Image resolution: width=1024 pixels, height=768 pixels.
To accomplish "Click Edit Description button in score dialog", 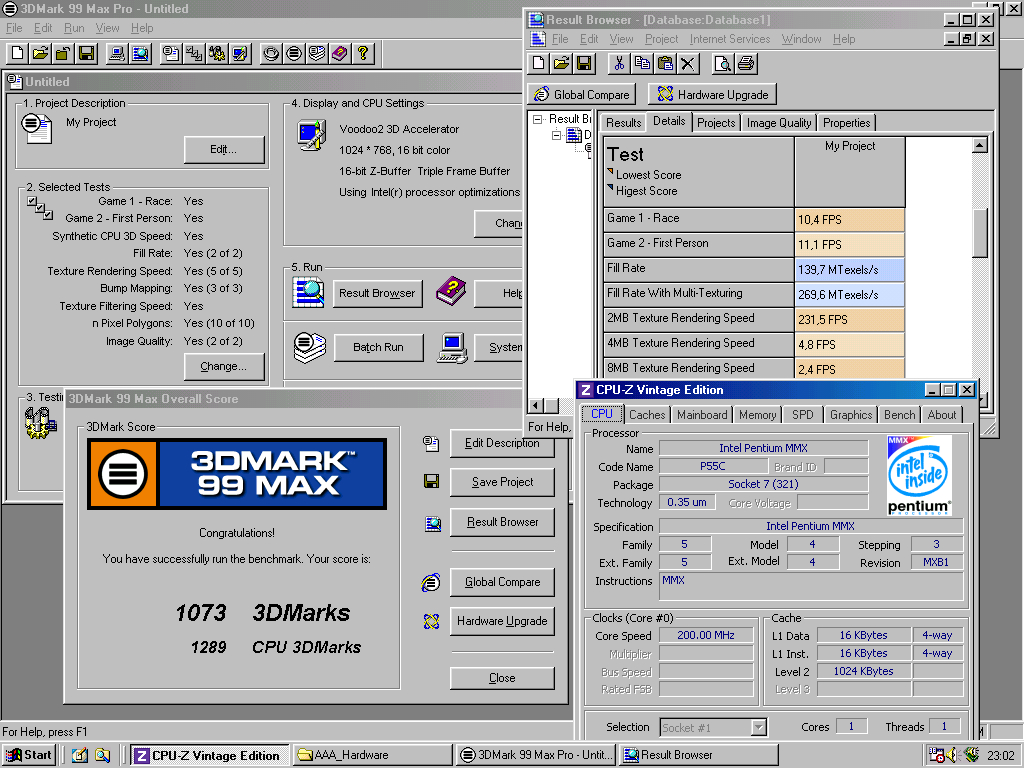I will [x=502, y=443].
